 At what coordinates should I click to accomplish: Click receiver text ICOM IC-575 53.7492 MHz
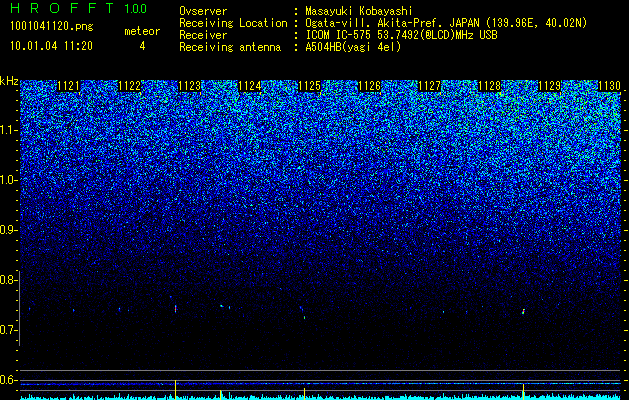(401, 35)
